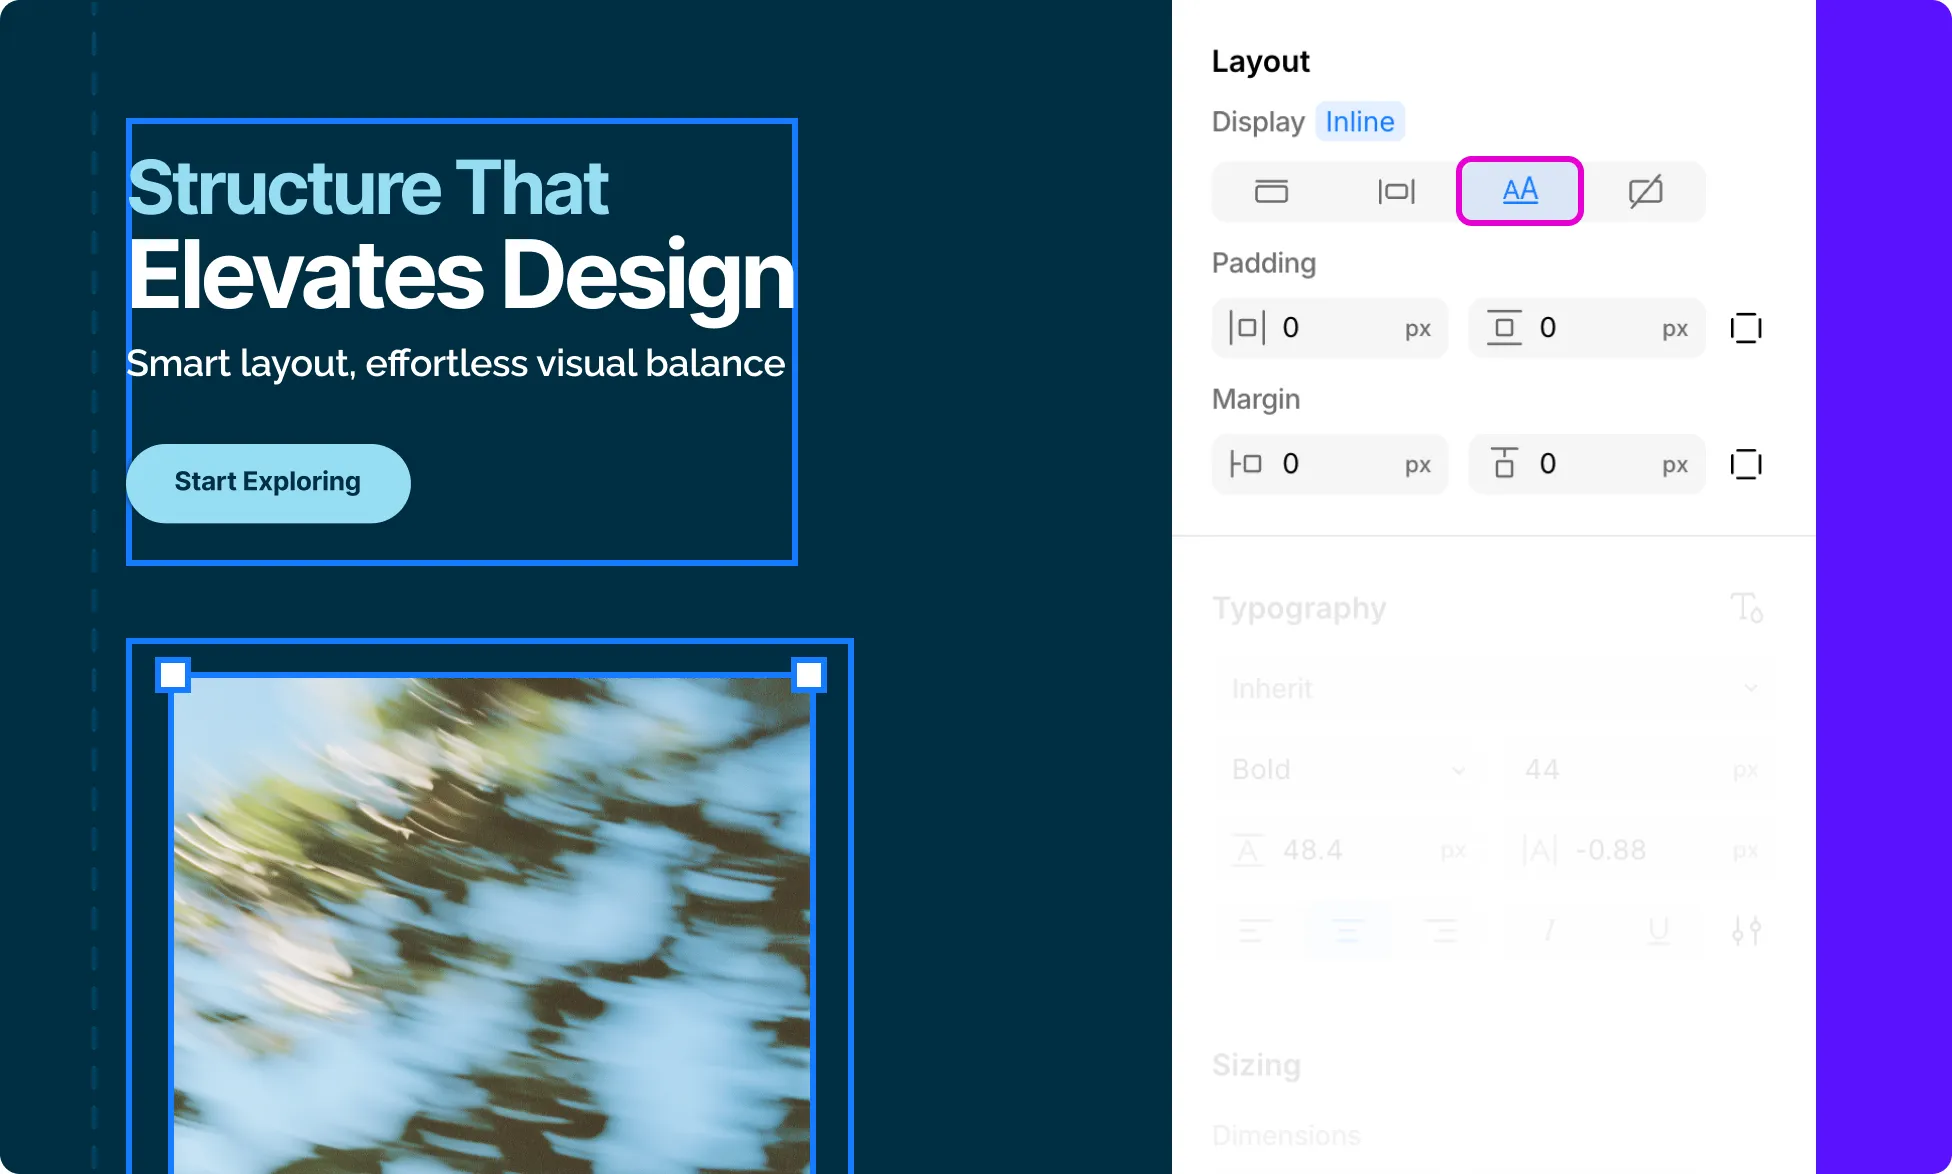Screen dimensions: 1952x1174
Task: Click the Padding label
Action: click(x=1264, y=263)
